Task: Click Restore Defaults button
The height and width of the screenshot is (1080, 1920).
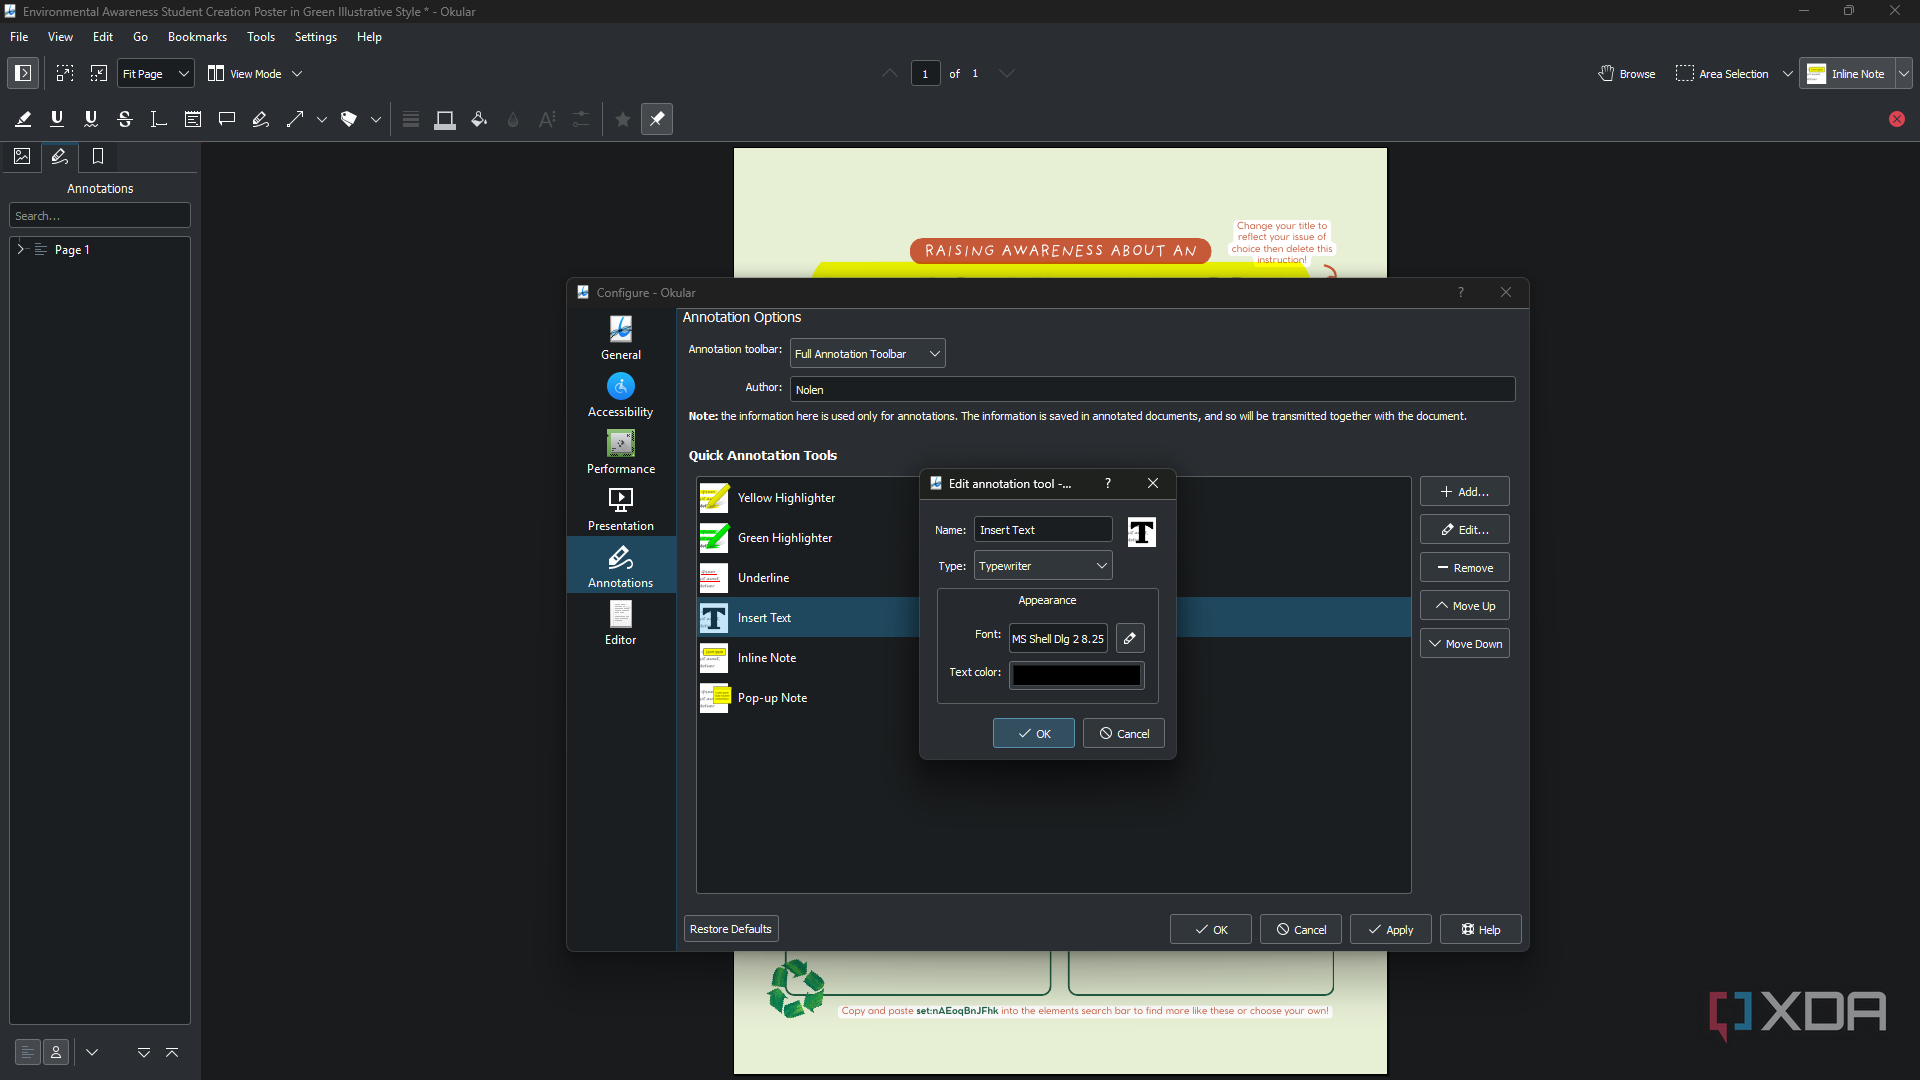Action: tap(731, 929)
